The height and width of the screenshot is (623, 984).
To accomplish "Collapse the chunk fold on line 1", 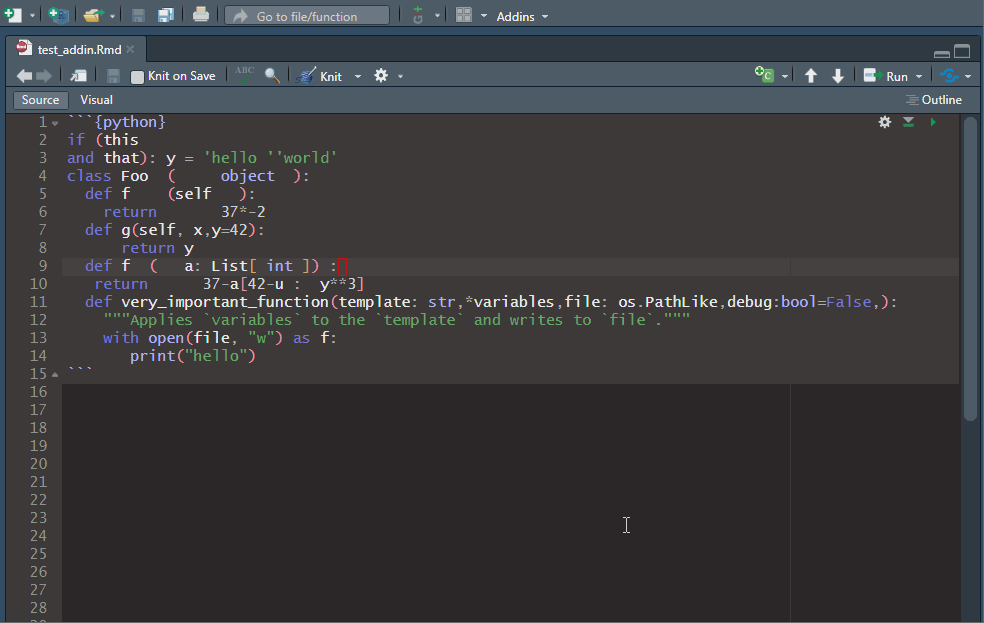I will (55, 123).
